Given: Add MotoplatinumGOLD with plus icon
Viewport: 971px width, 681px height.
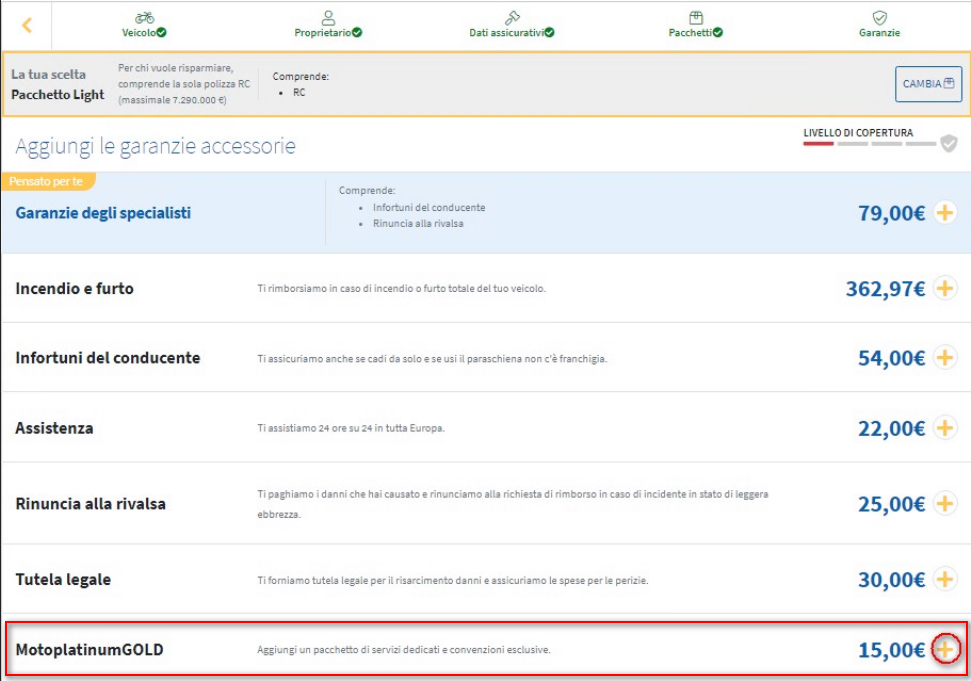Looking at the screenshot, I should (x=945, y=649).
